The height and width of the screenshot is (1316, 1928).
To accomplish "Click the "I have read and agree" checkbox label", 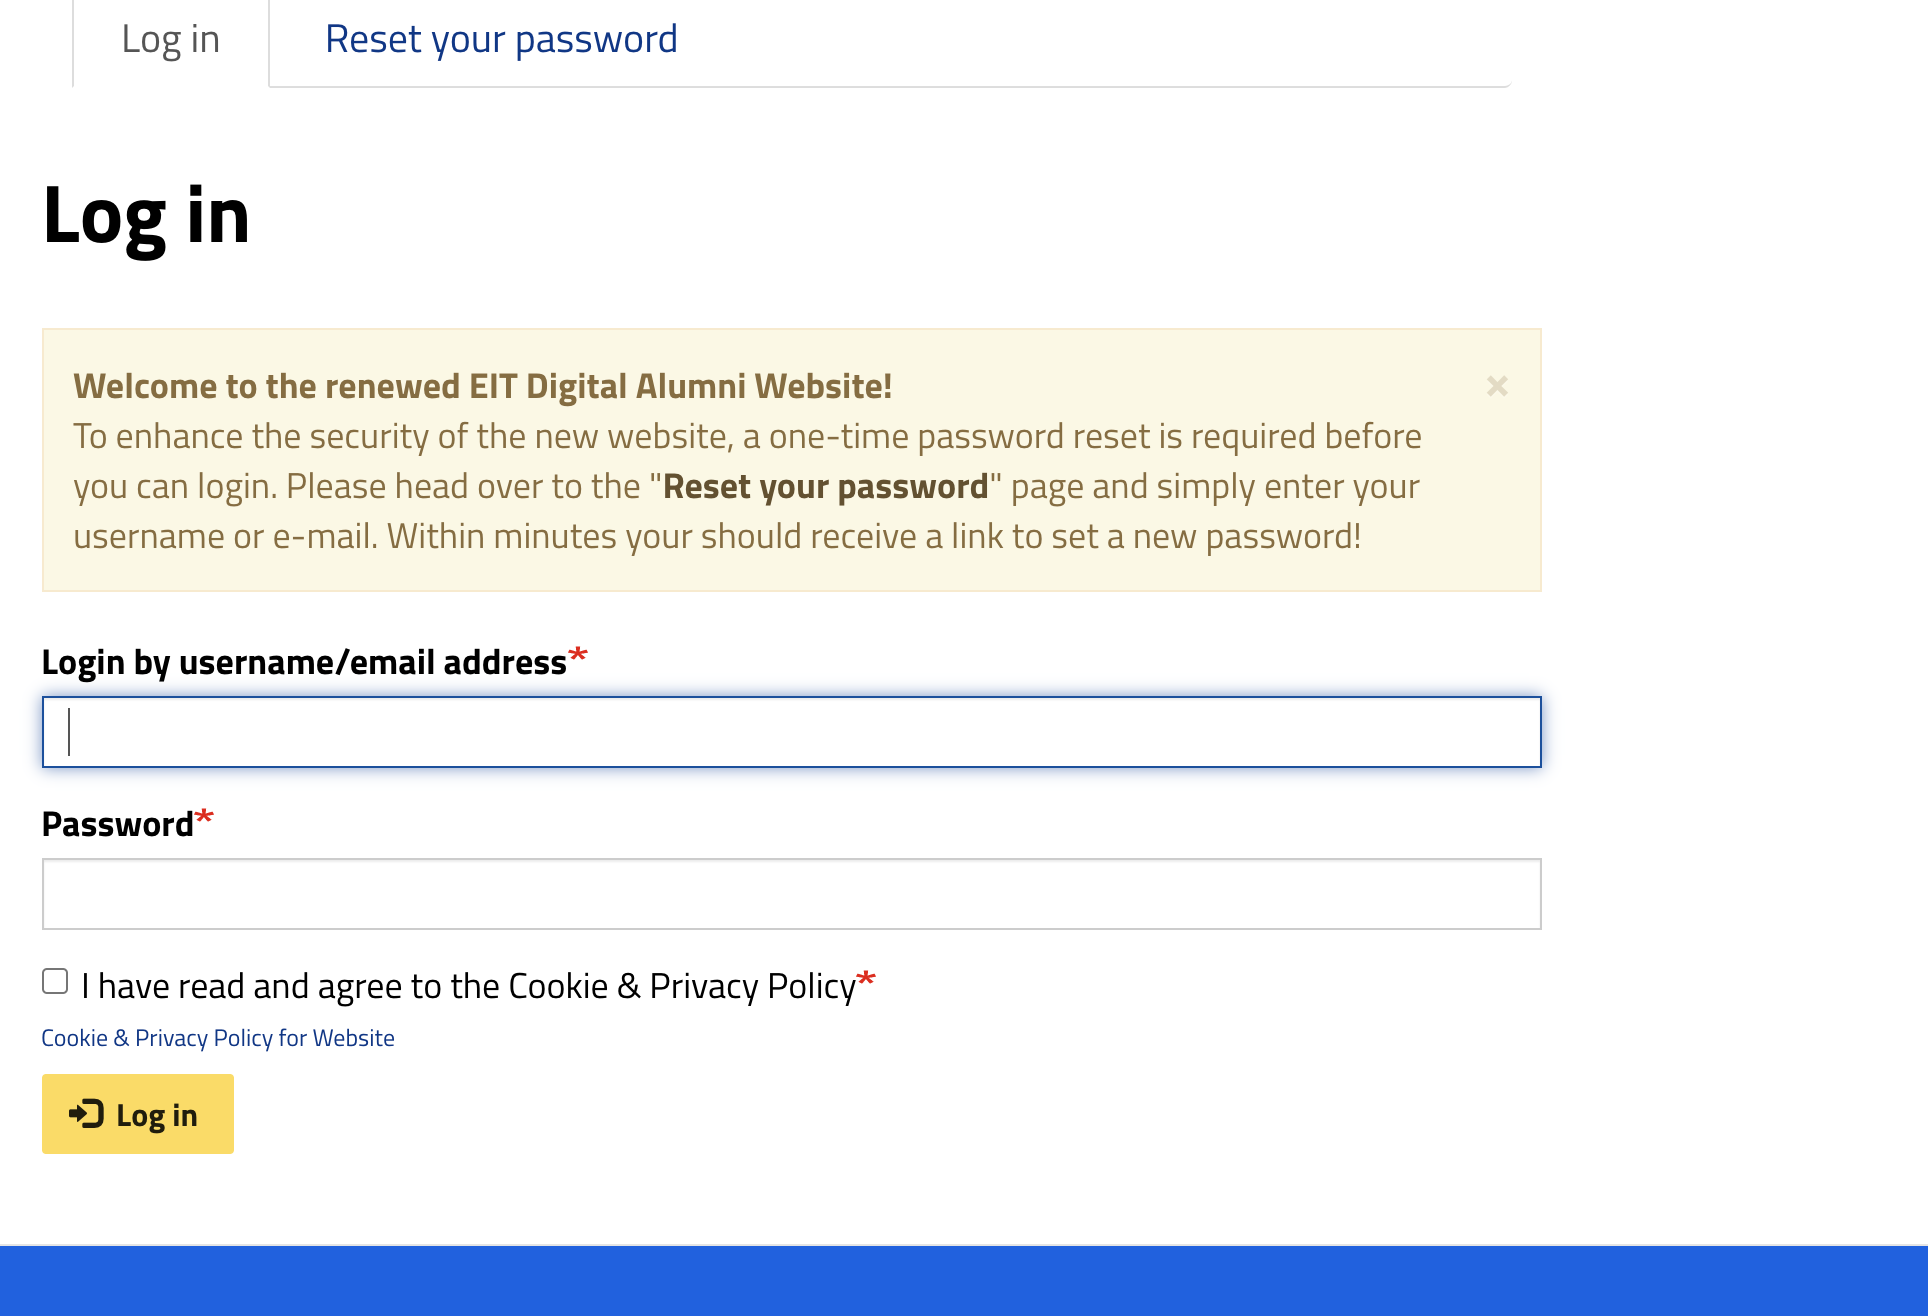I will (x=468, y=987).
